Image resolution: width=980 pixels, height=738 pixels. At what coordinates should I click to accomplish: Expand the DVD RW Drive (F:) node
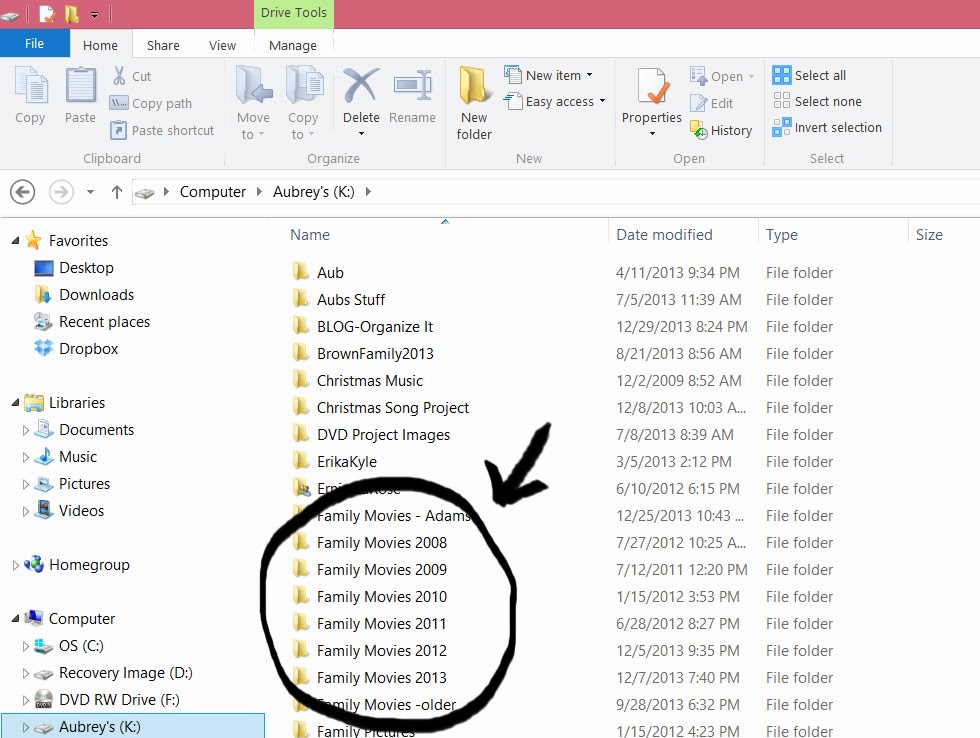tap(26, 700)
